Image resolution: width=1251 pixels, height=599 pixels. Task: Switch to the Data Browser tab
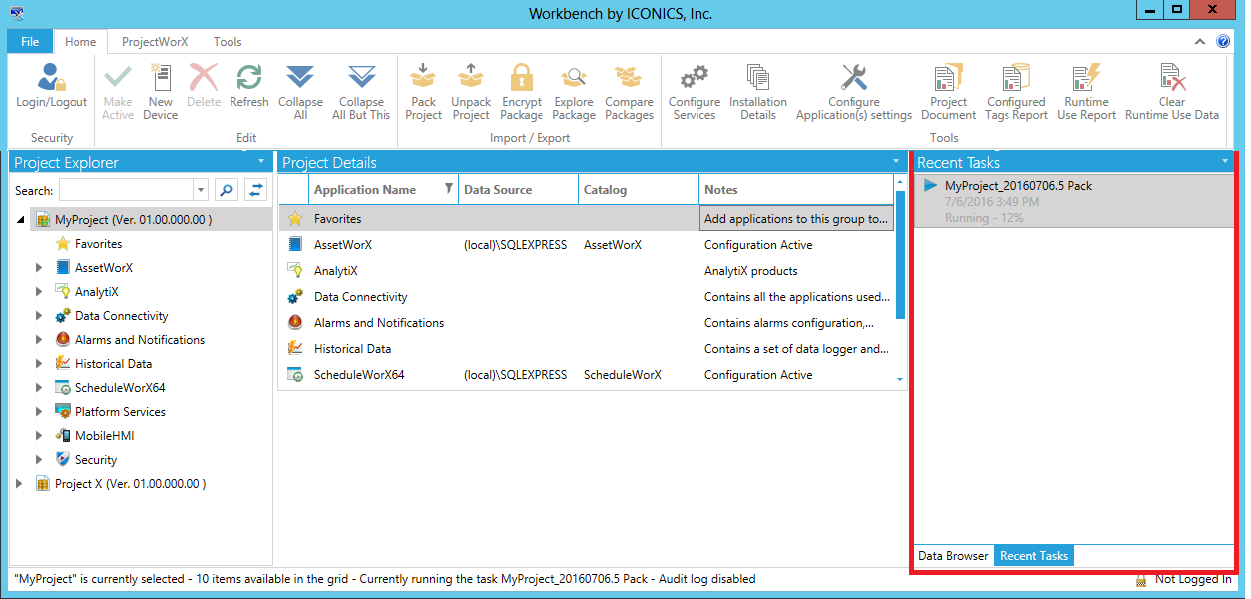point(953,556)
